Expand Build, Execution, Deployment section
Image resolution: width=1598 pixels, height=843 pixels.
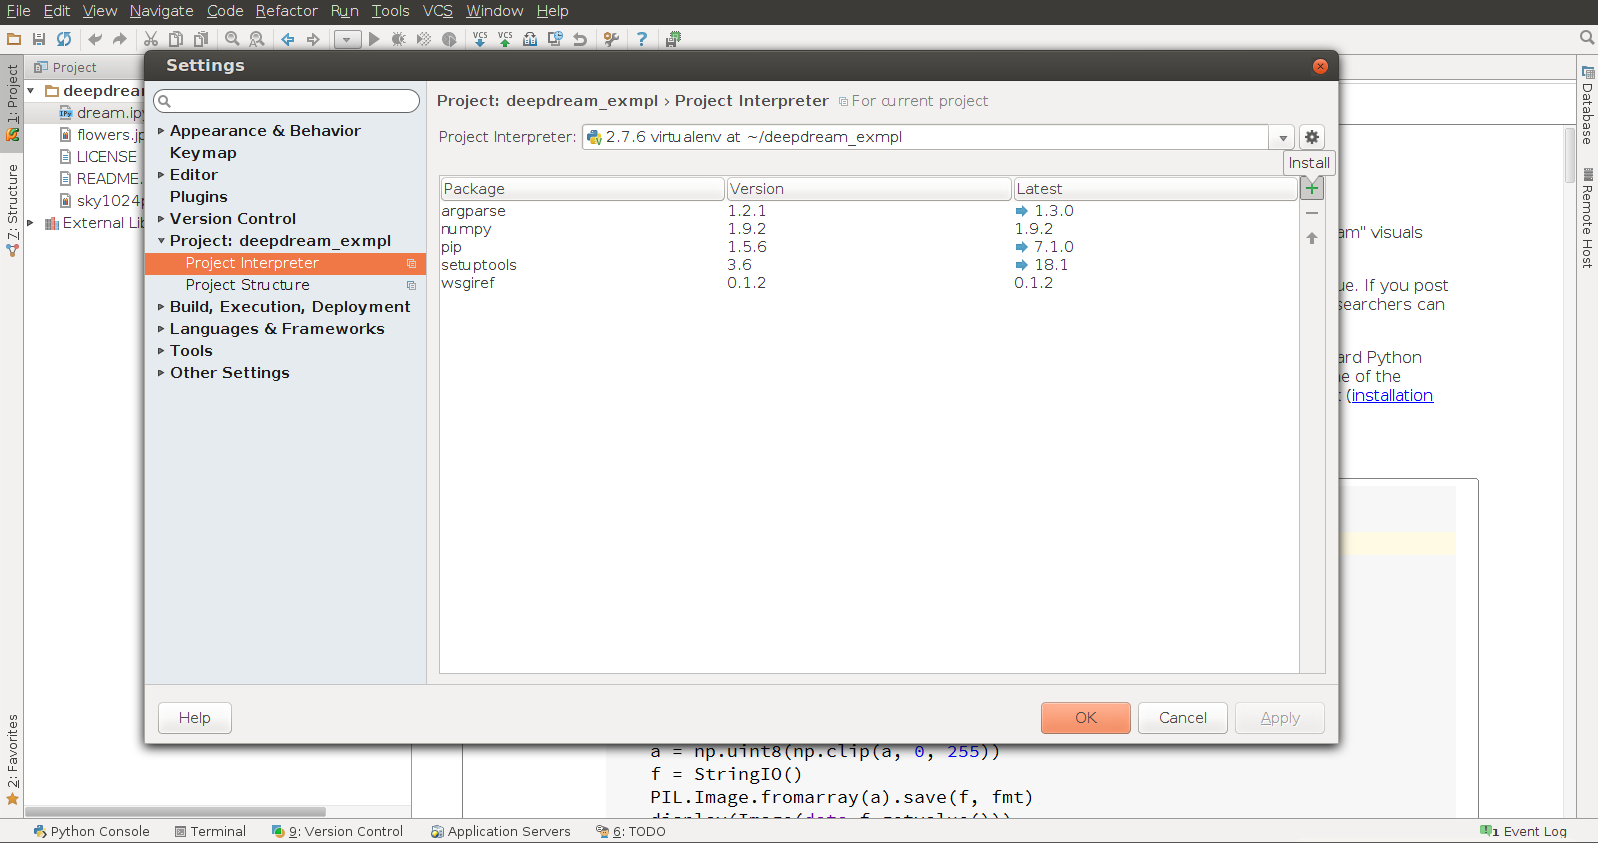(x=161, y=307)
